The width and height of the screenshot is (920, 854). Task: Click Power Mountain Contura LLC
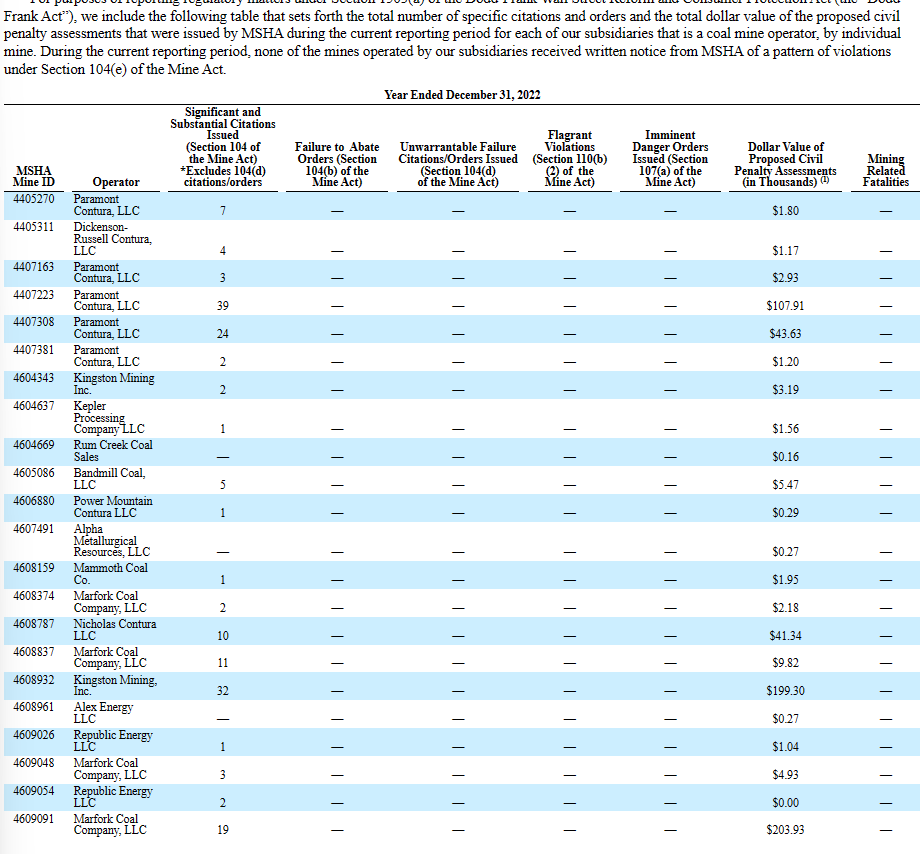pyautogui.click(x=113, y=507)
